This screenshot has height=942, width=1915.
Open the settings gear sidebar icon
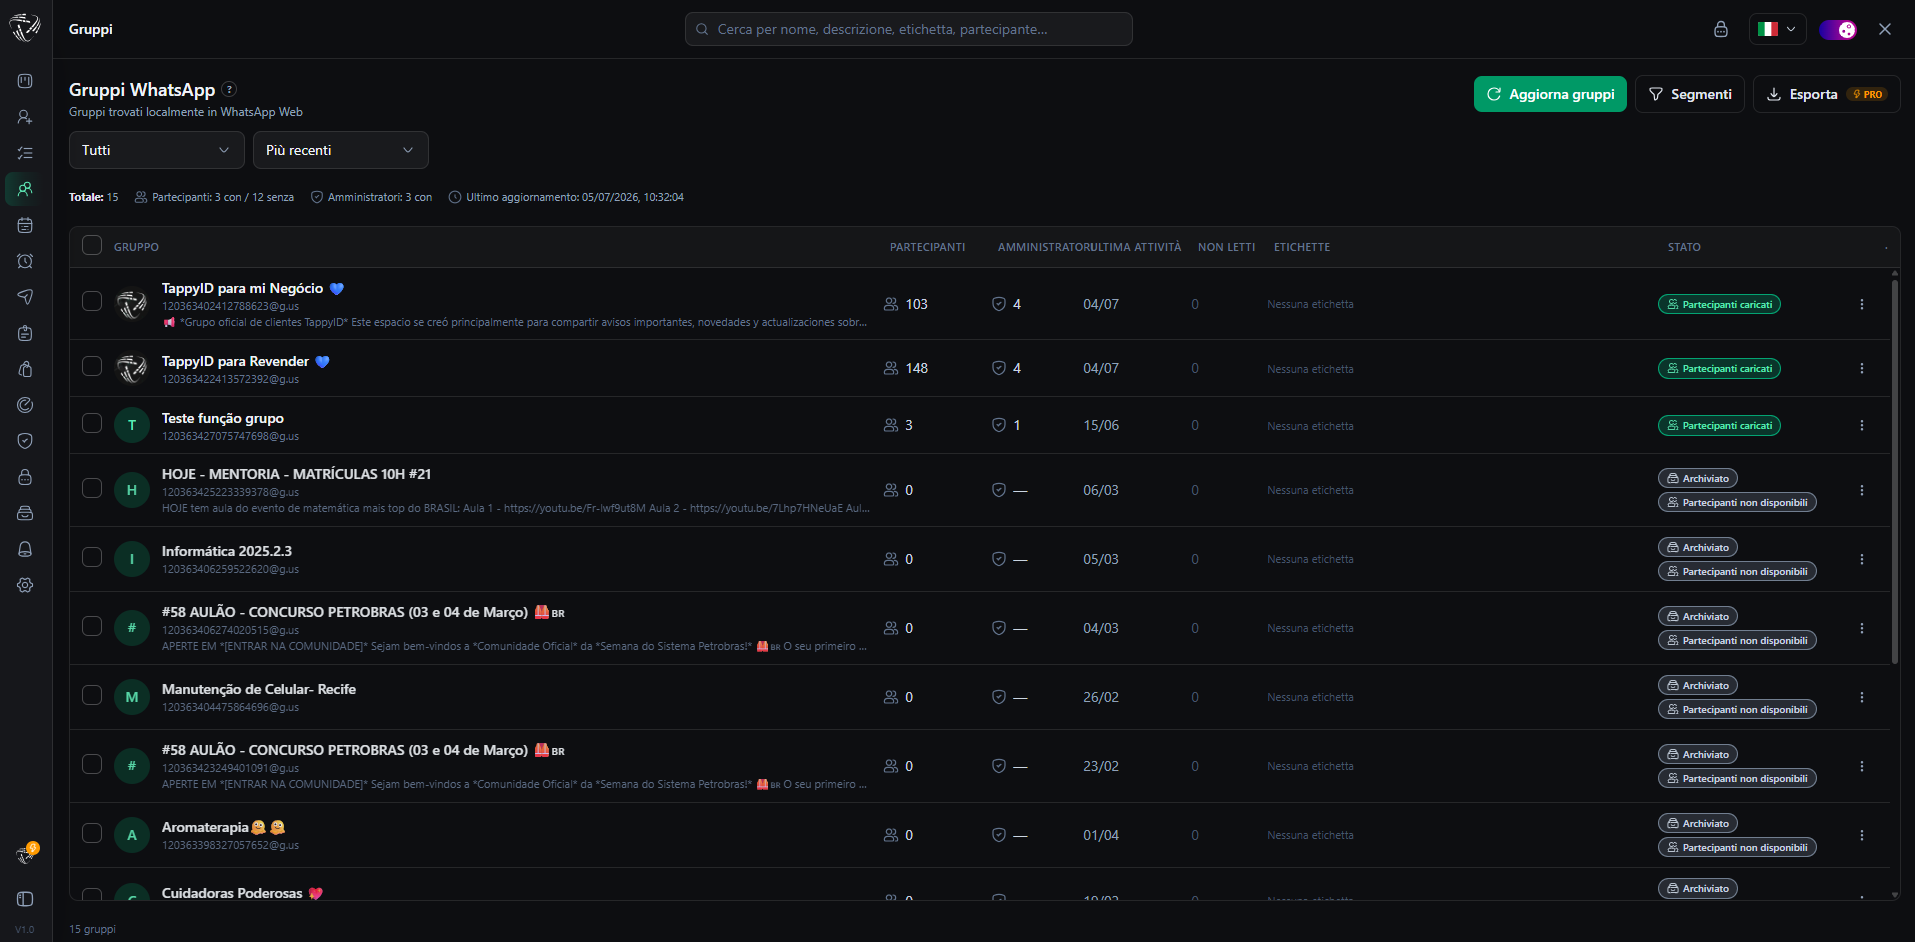pyautogui.click(x=25, y=585)
